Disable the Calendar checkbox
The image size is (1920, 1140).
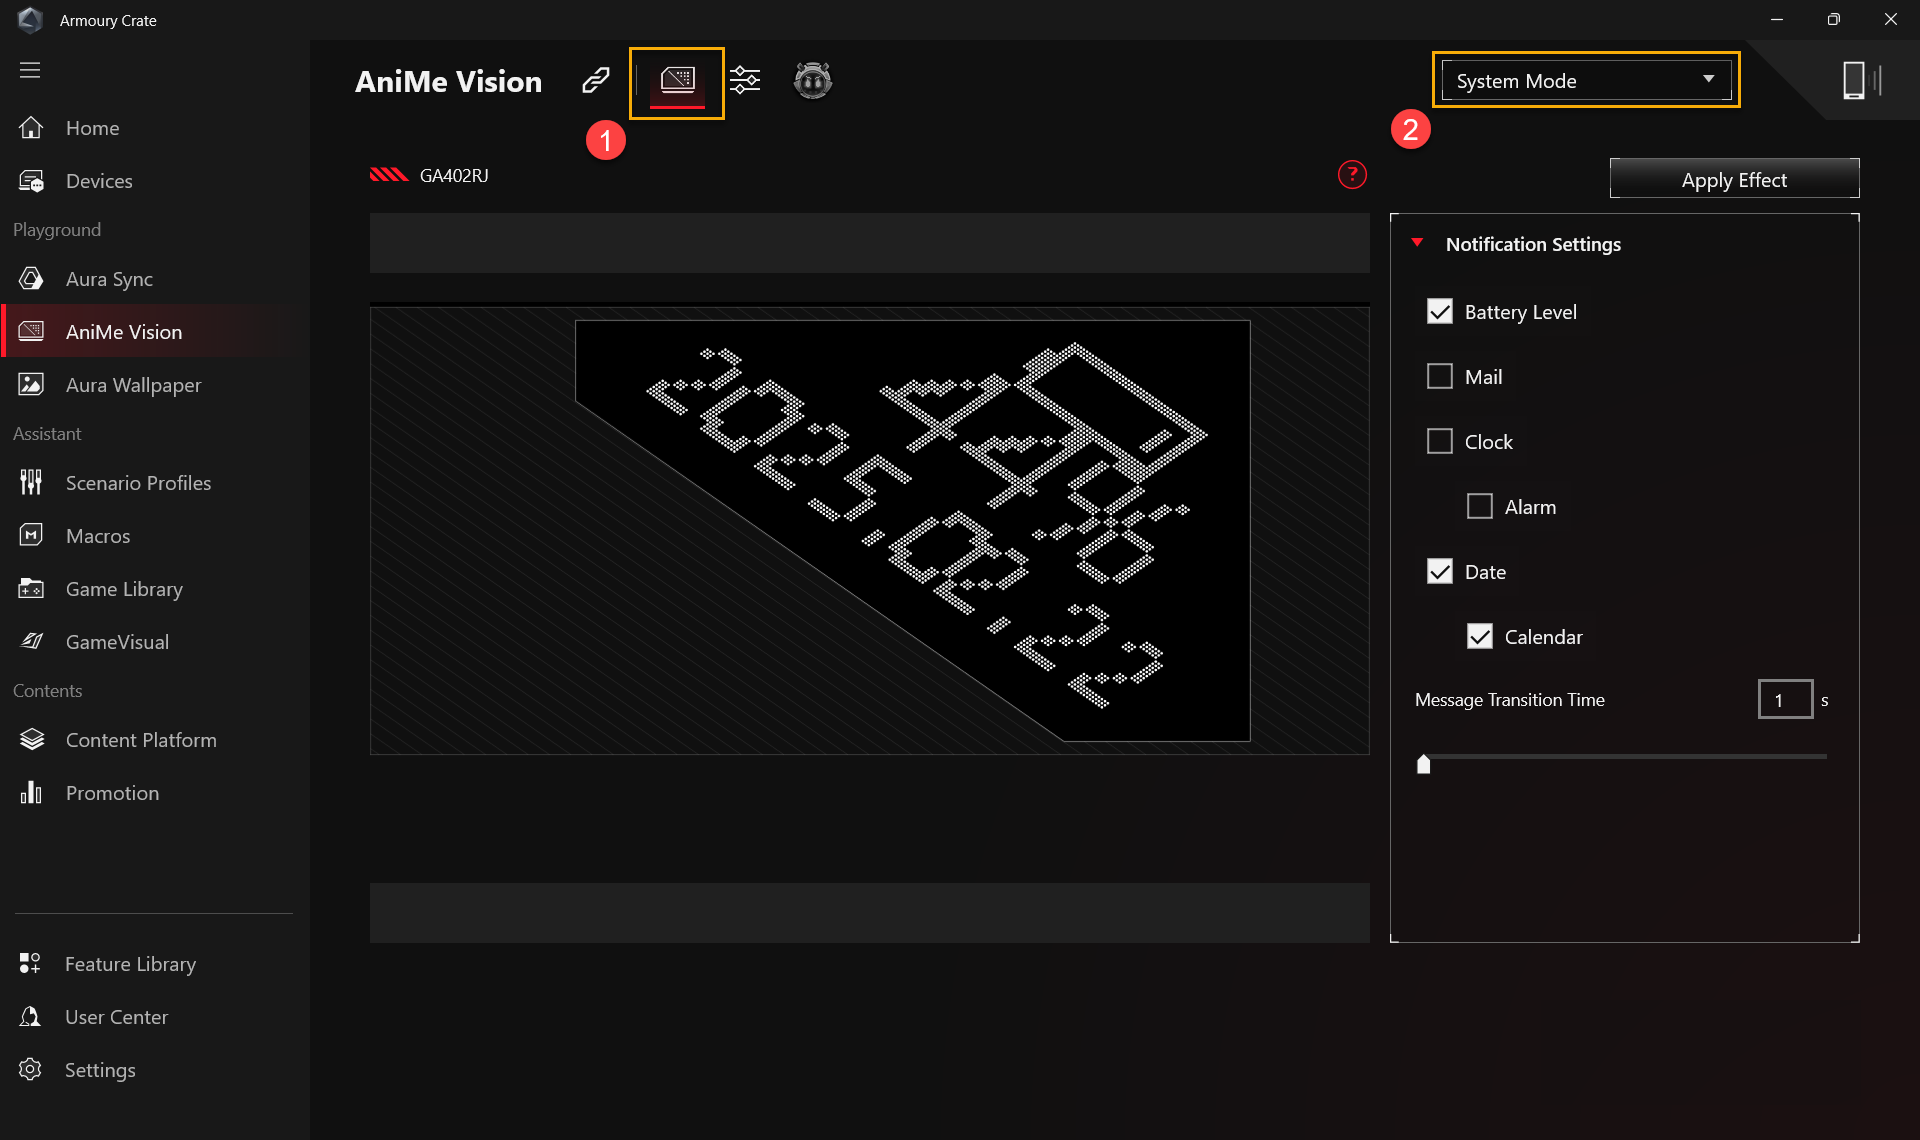click(x=1479, y=637)
